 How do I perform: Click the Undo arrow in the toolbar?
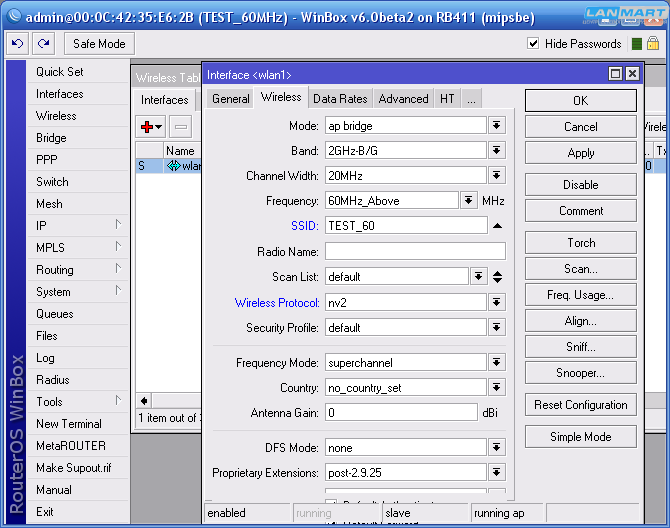coord(18,44)
